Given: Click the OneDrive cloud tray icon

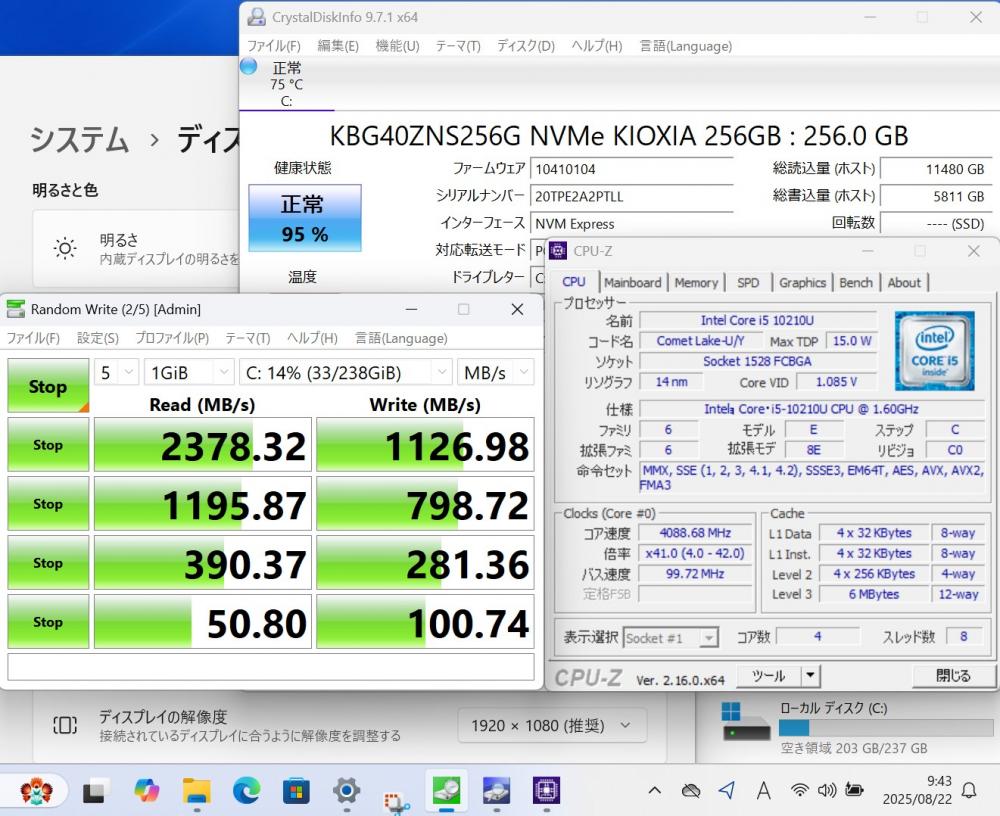Looking at the screenshot, I should click(691, 791).
